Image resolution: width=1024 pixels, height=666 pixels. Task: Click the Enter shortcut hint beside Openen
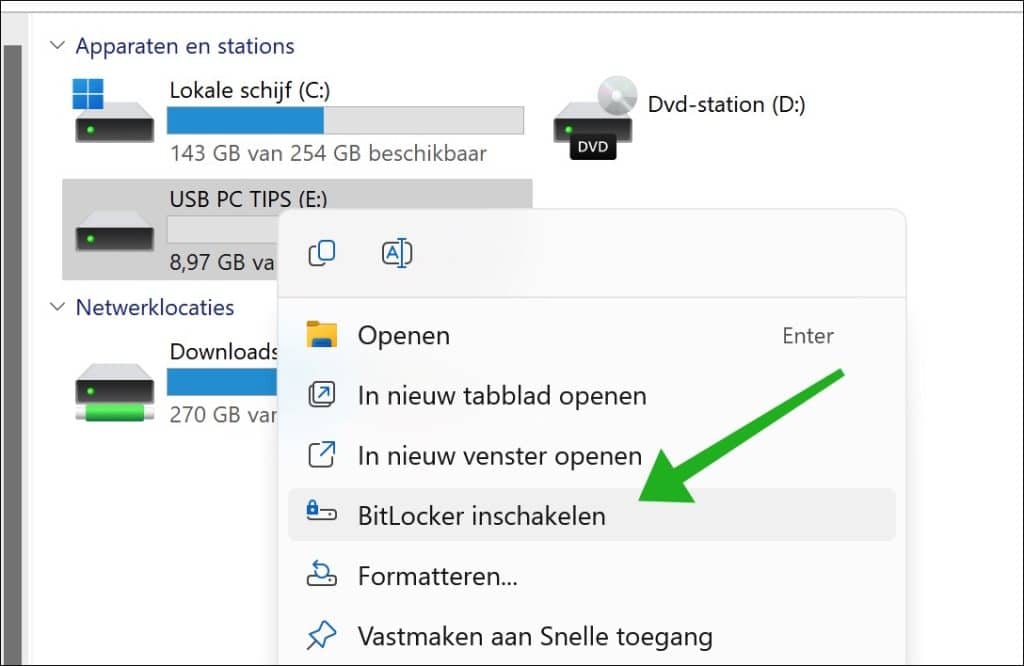tap(808, 336)
